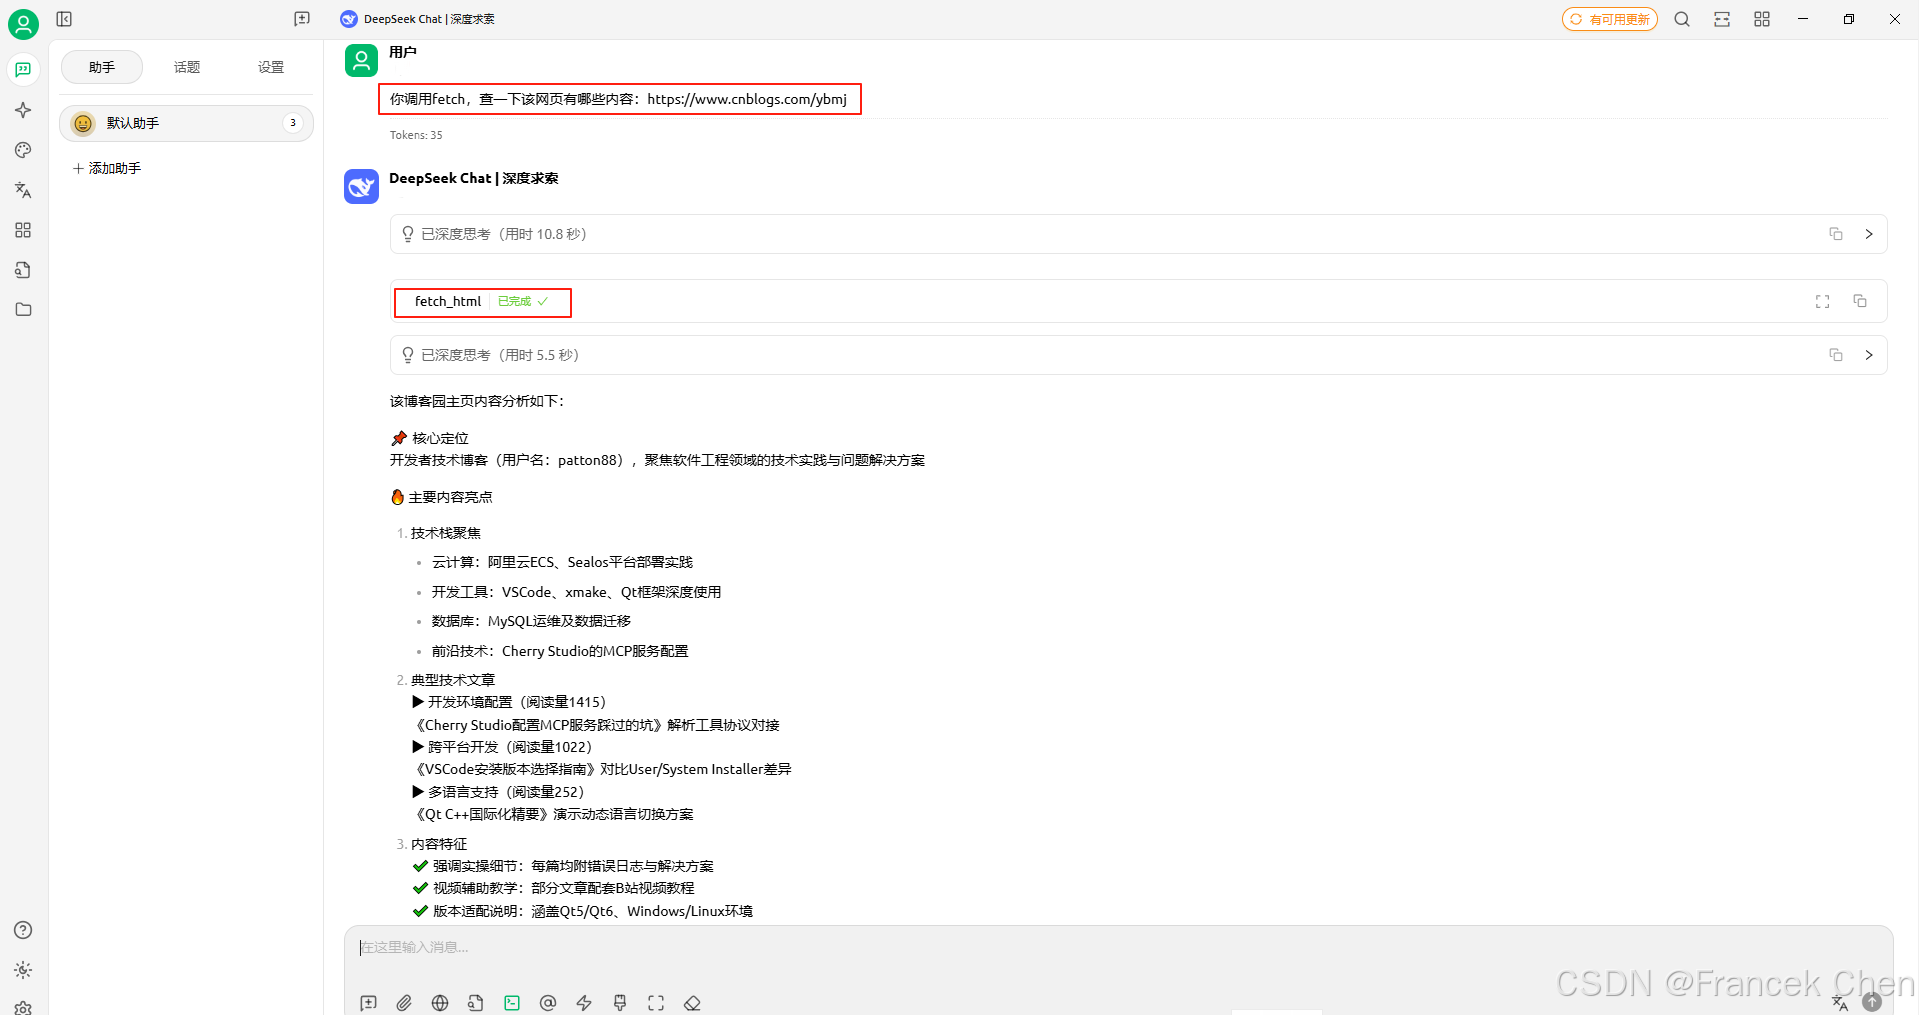
Task: Click the 添加助手 button
Action: pyautogui.click(x=107, y=168)
